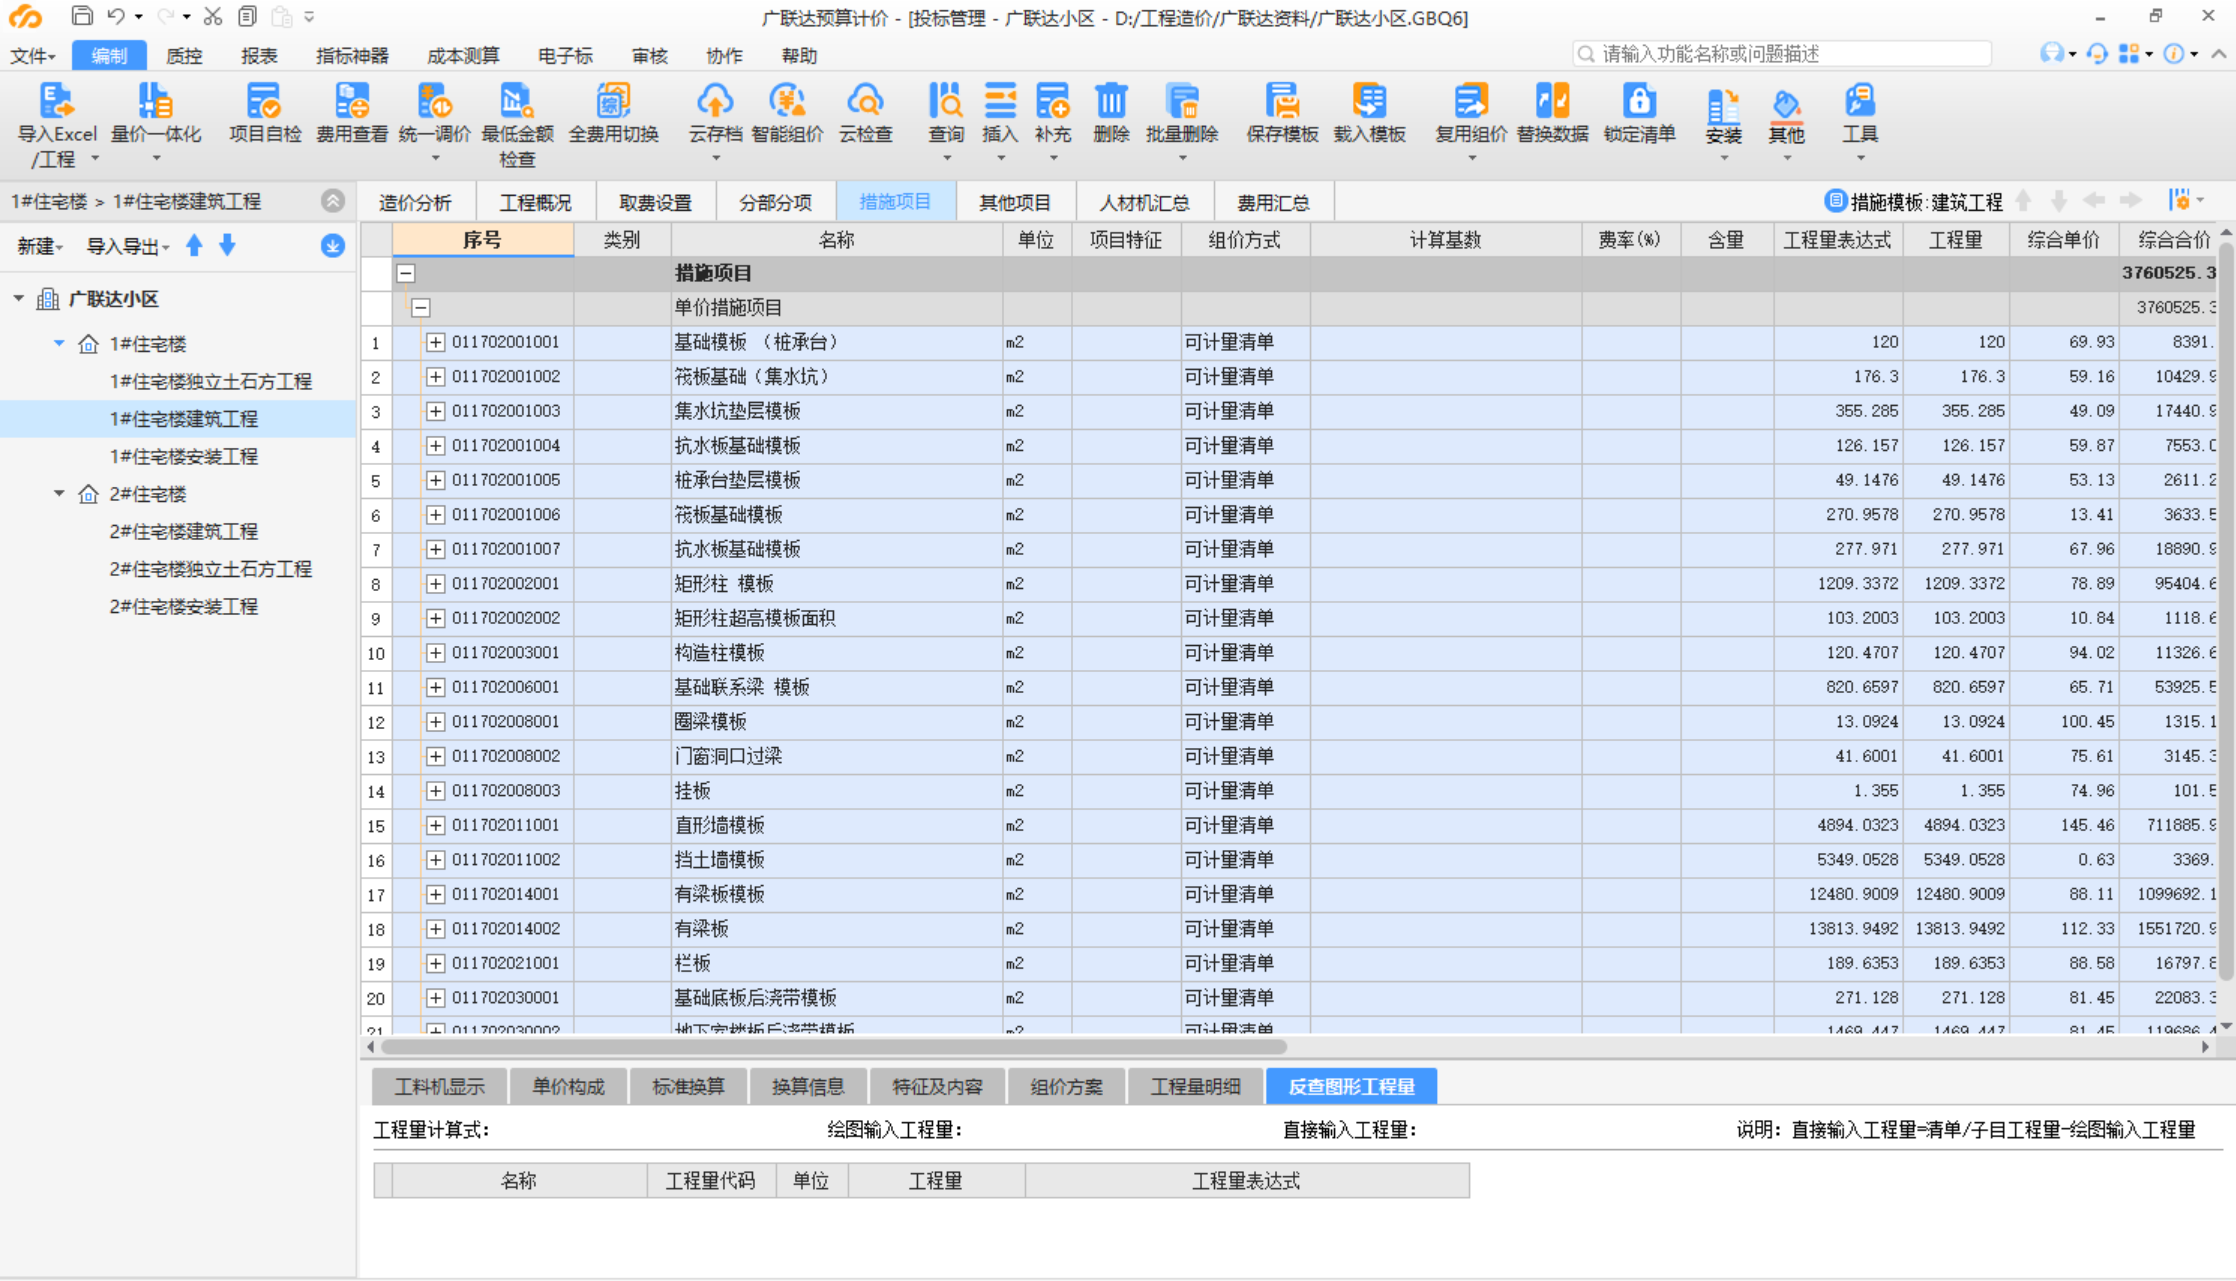Collapse the 广联达小区 root node
The image size is (2236, 1281).
(18, 298)
